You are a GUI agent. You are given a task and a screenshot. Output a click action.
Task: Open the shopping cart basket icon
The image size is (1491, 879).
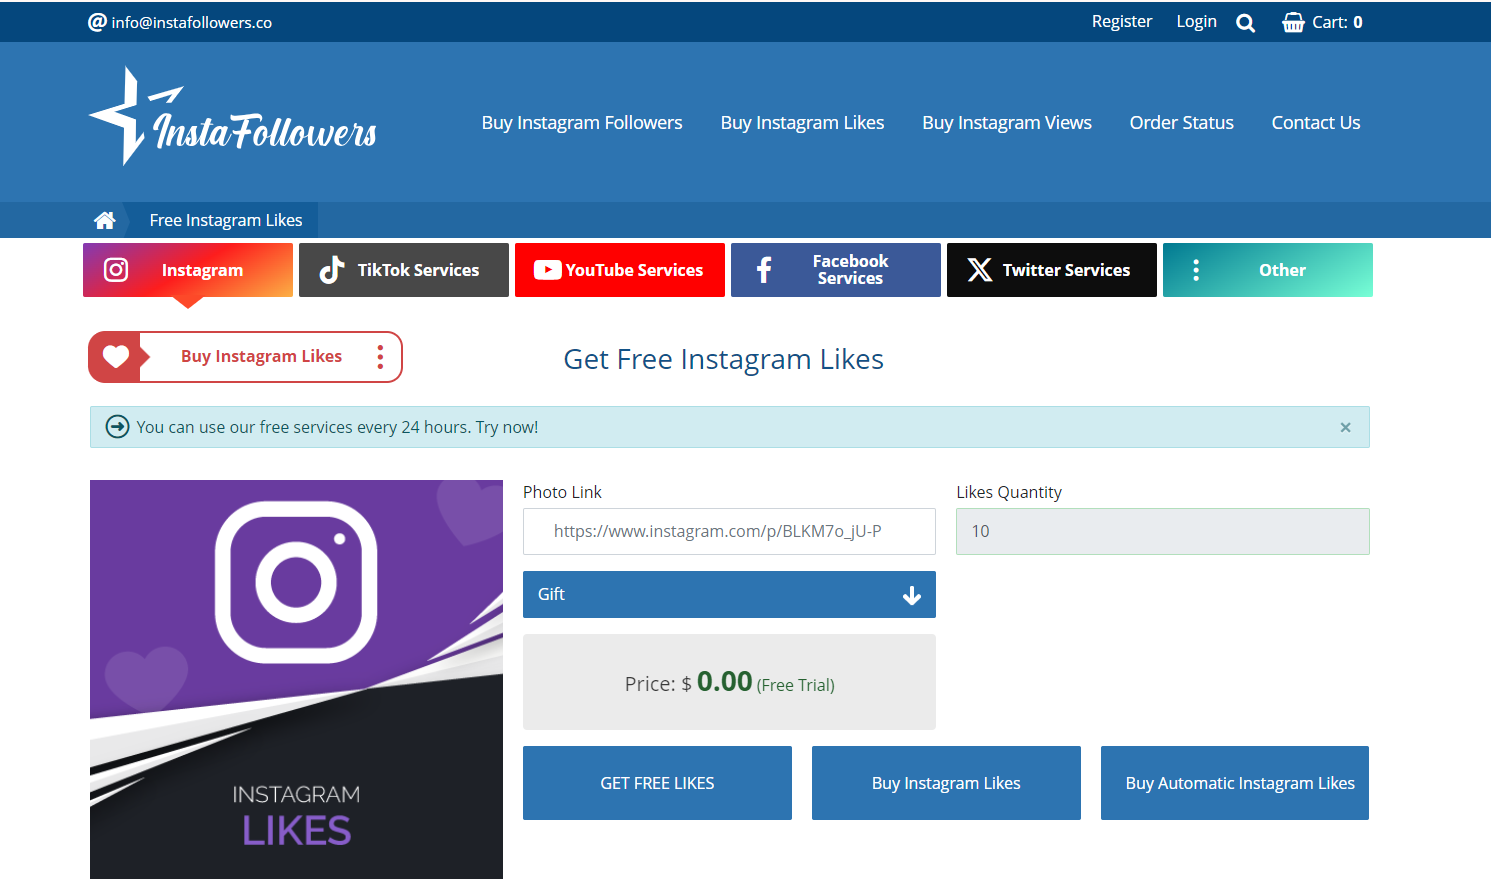coord(1293,22)
